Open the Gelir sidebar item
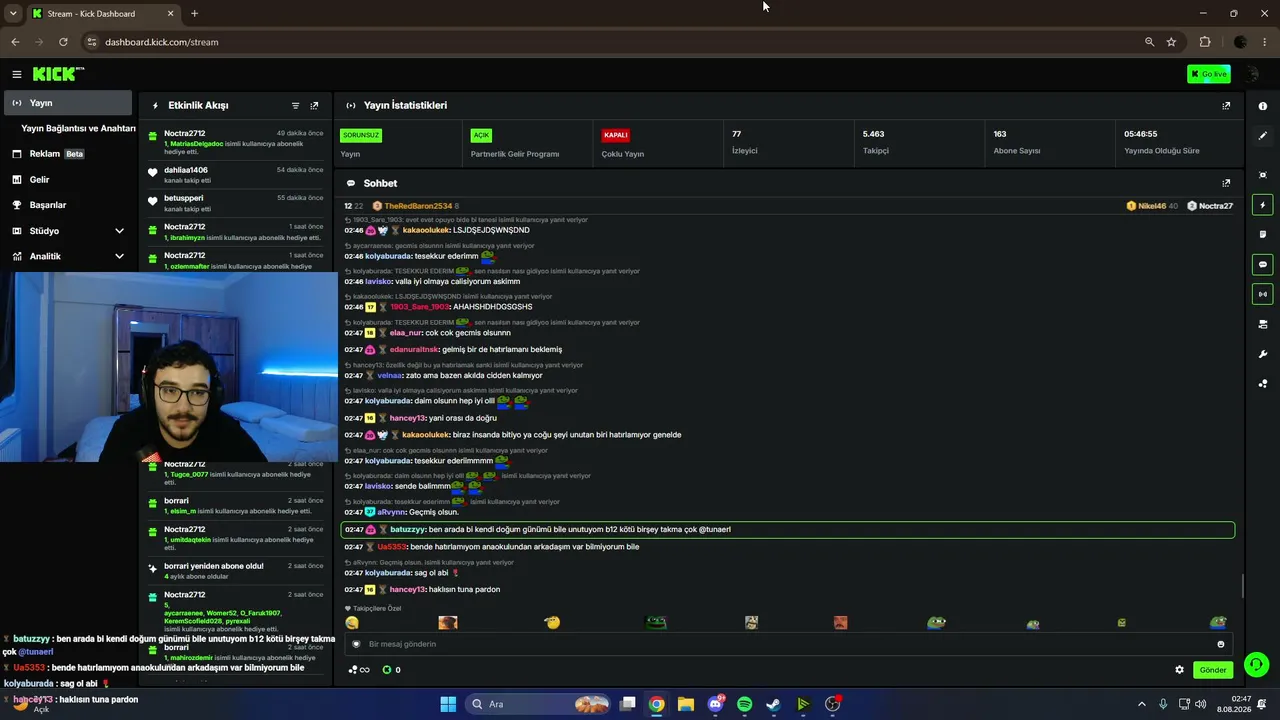 pos(70,179)
